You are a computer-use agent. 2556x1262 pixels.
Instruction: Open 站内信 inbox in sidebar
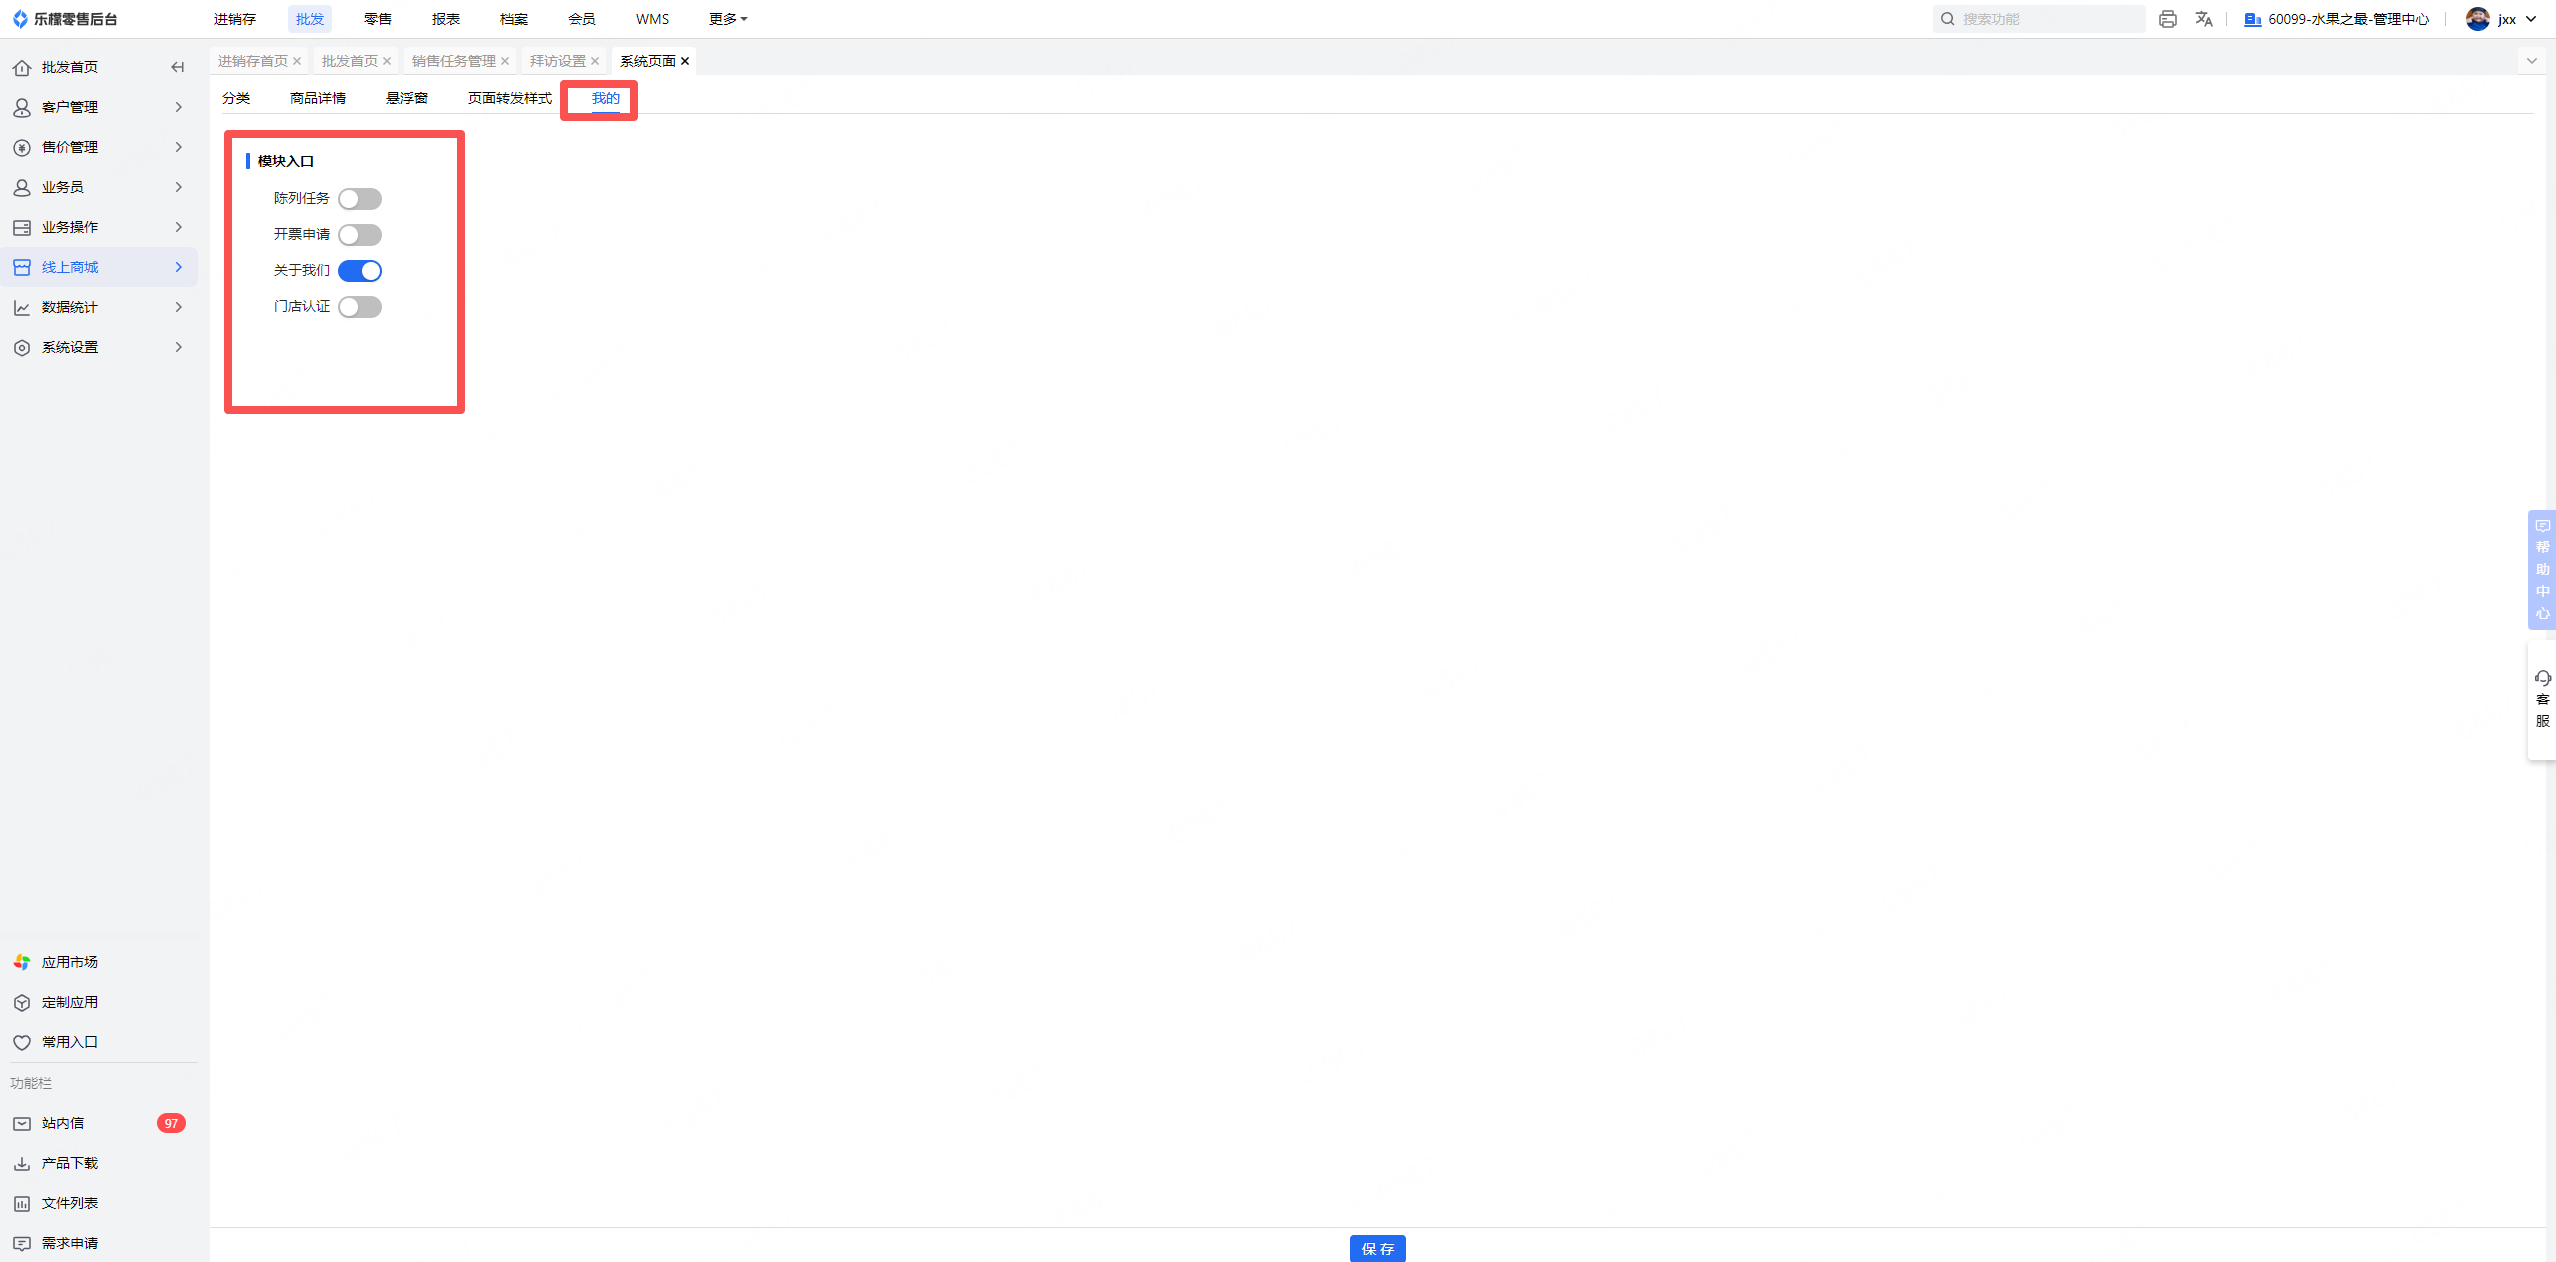point(63,1123)
